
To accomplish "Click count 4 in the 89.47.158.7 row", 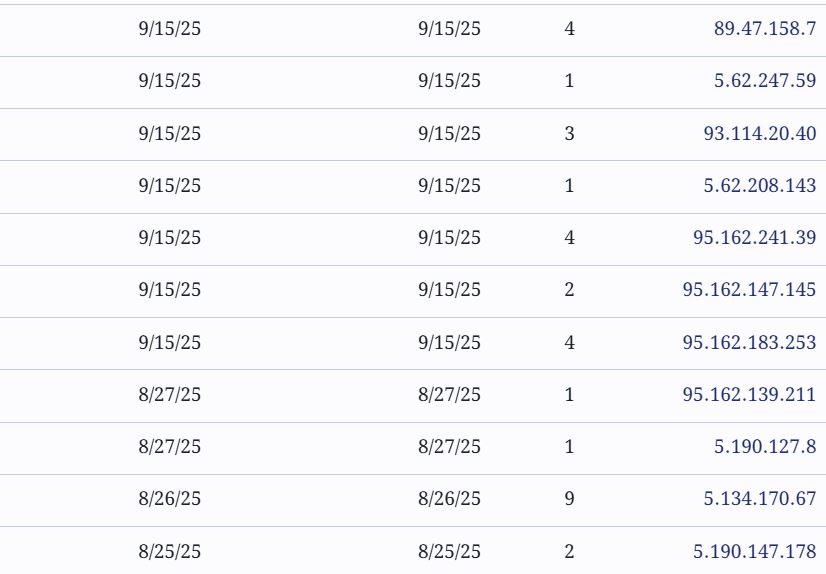I will [x=570, y=29].
